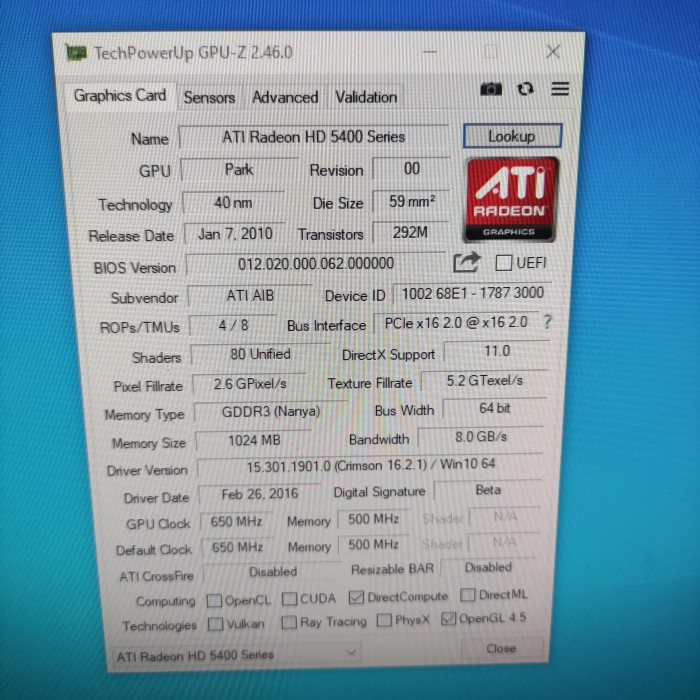Click the Computing label

coord(166,601)
